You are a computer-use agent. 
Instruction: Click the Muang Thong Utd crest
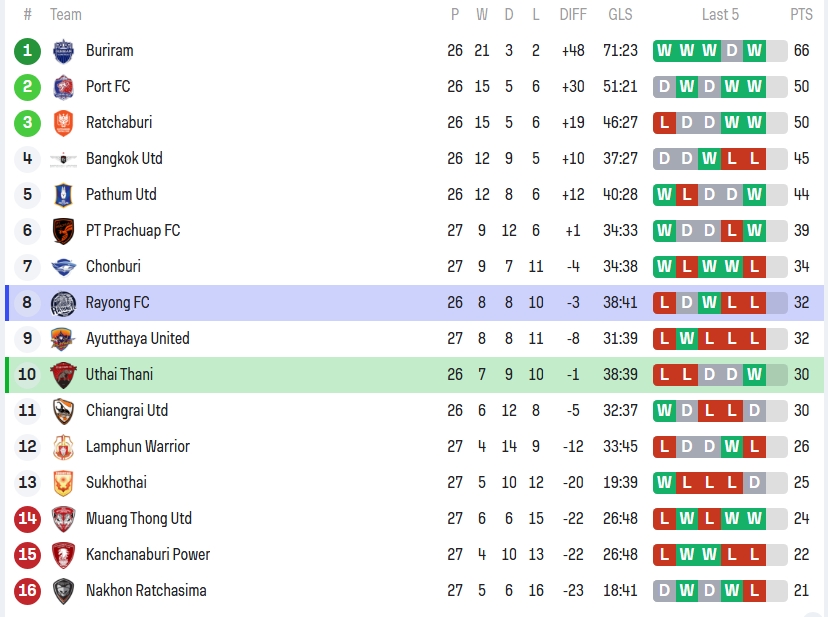[63, 519]
